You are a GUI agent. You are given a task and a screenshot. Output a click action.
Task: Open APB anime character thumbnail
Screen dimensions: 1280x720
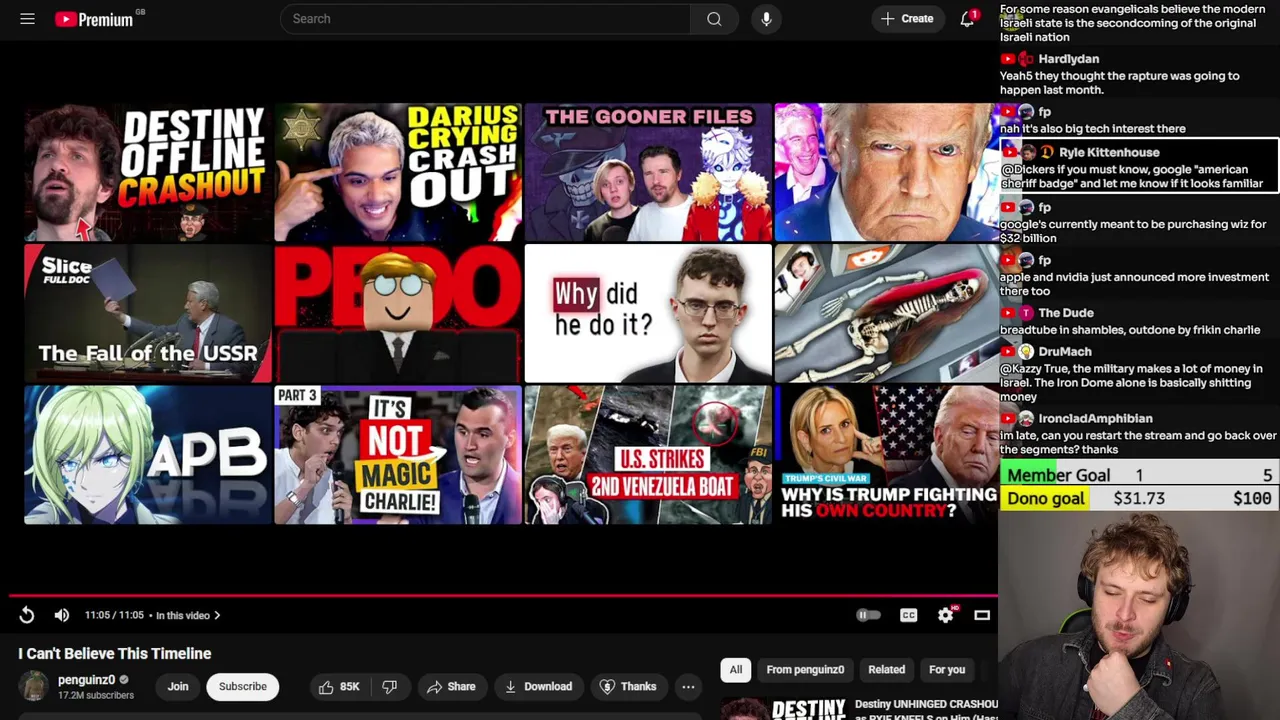pyautogui.click(x=148, y=455)
